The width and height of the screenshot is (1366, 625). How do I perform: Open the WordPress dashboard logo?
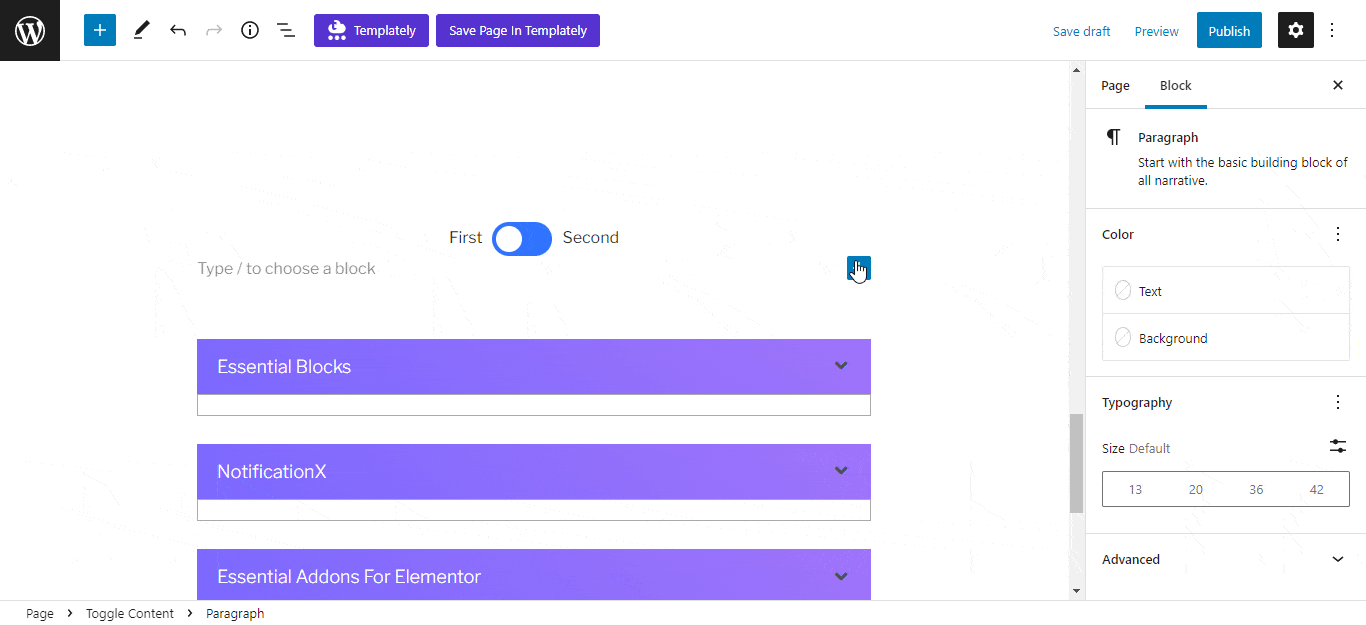[x=30, y=30]
